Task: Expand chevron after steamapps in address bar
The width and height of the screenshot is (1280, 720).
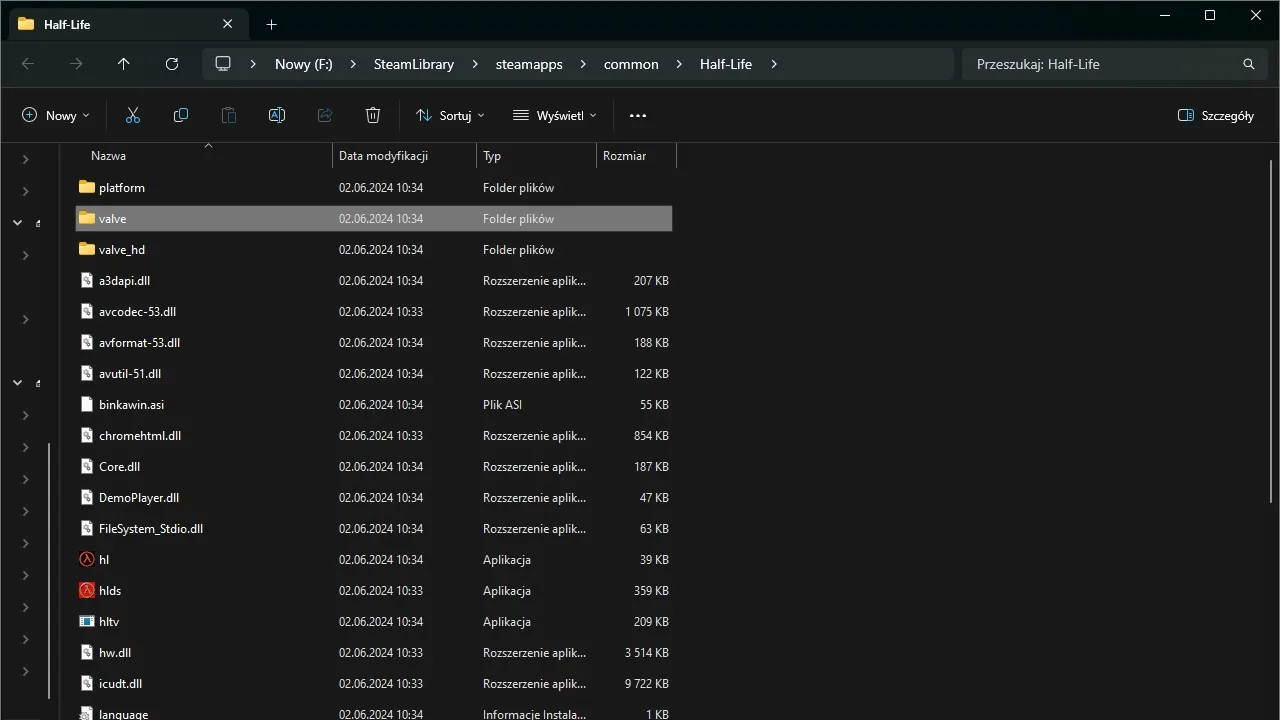Action: pos(582,64)
